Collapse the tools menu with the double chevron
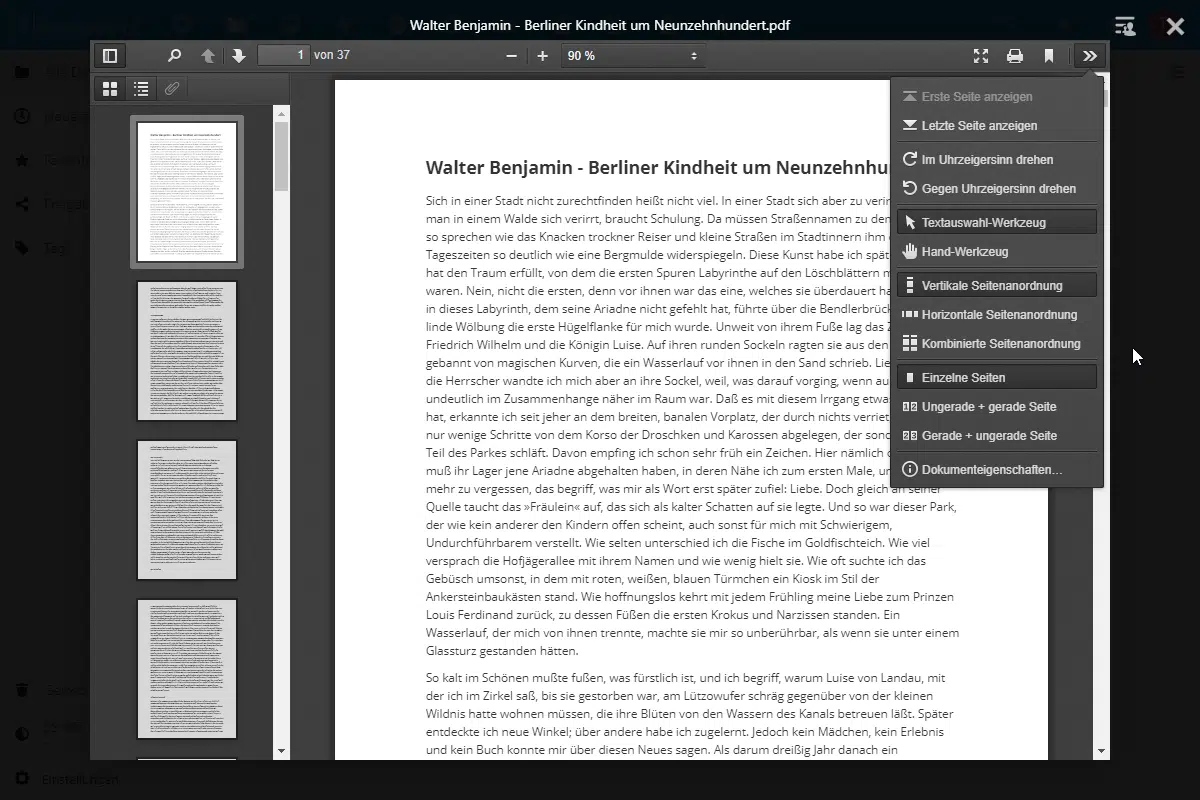The image size is (1200, 800). coord(1090,56)
